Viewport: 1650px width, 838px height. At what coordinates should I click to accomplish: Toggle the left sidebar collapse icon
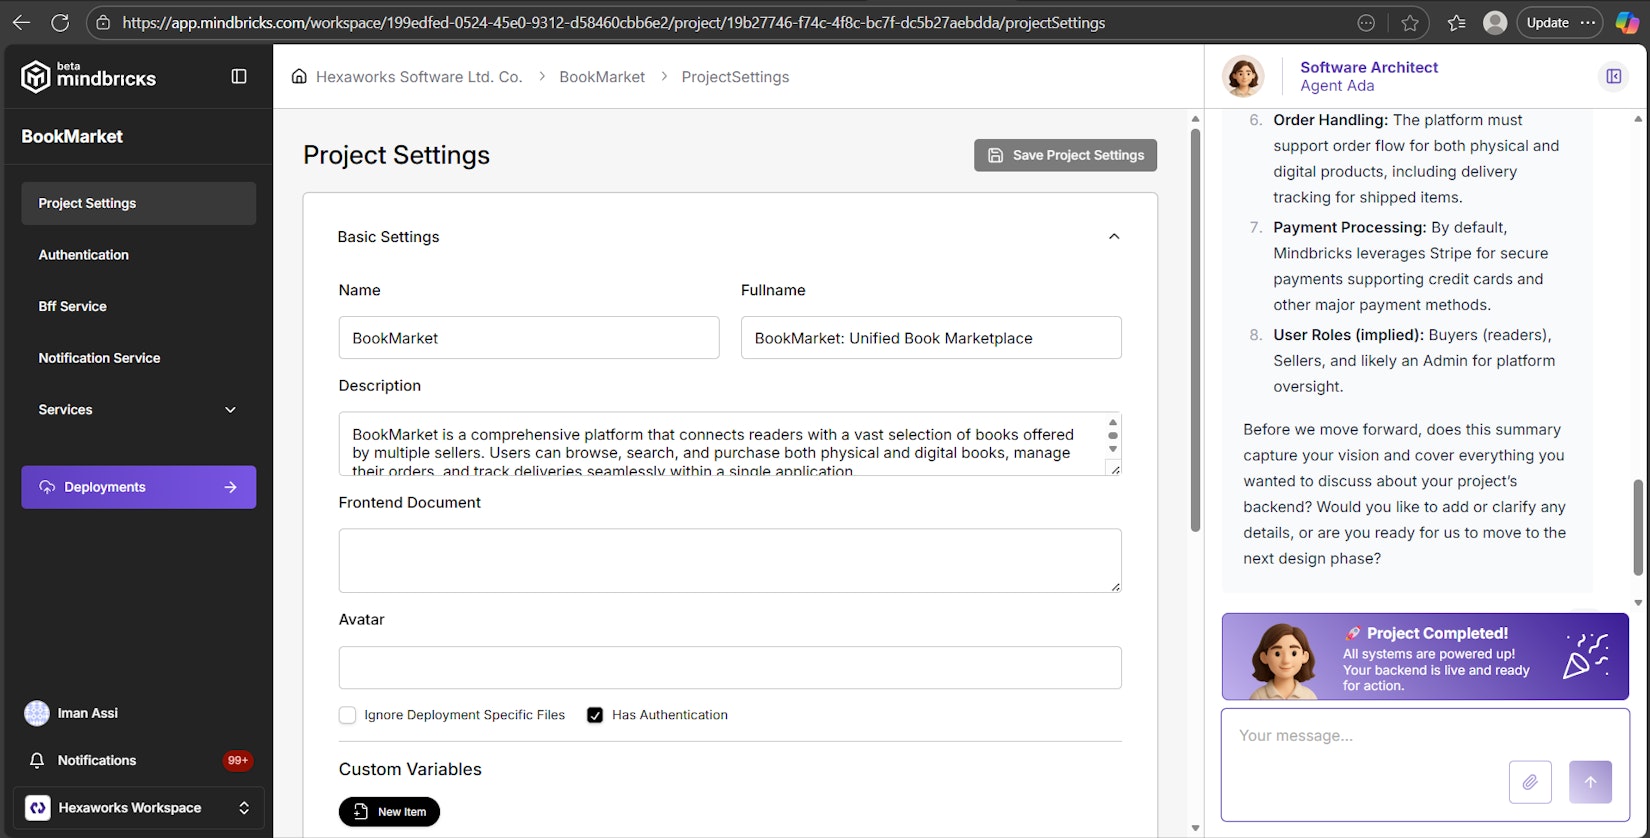pos(239,76)
